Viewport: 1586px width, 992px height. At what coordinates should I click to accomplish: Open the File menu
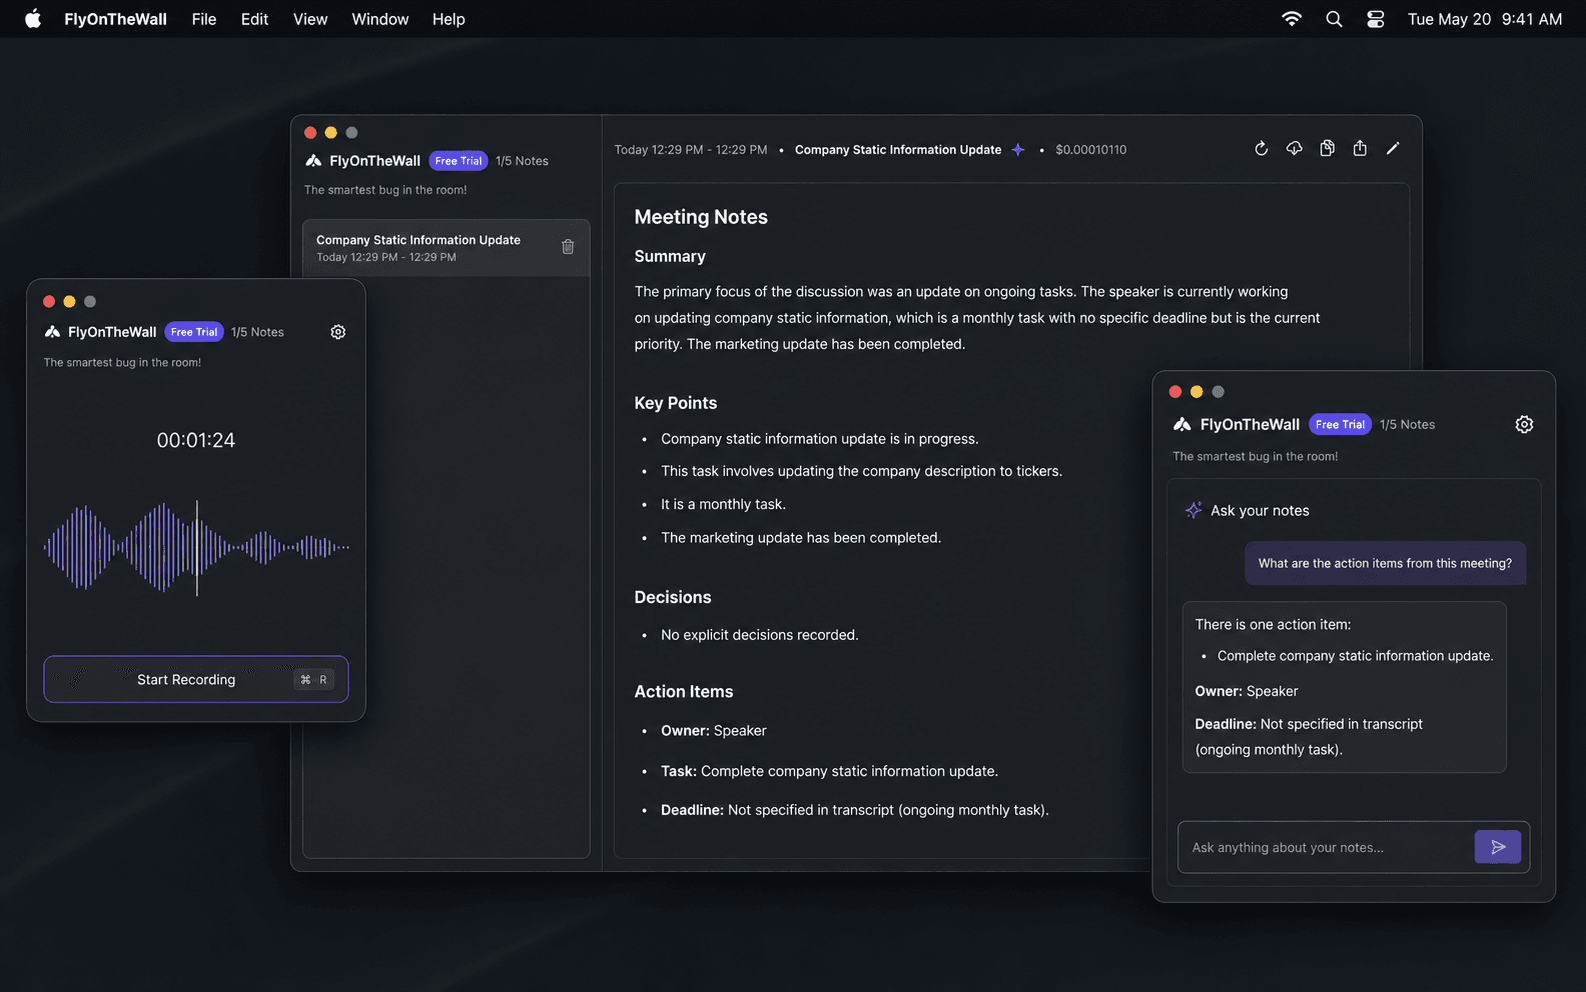click(204, 19)
